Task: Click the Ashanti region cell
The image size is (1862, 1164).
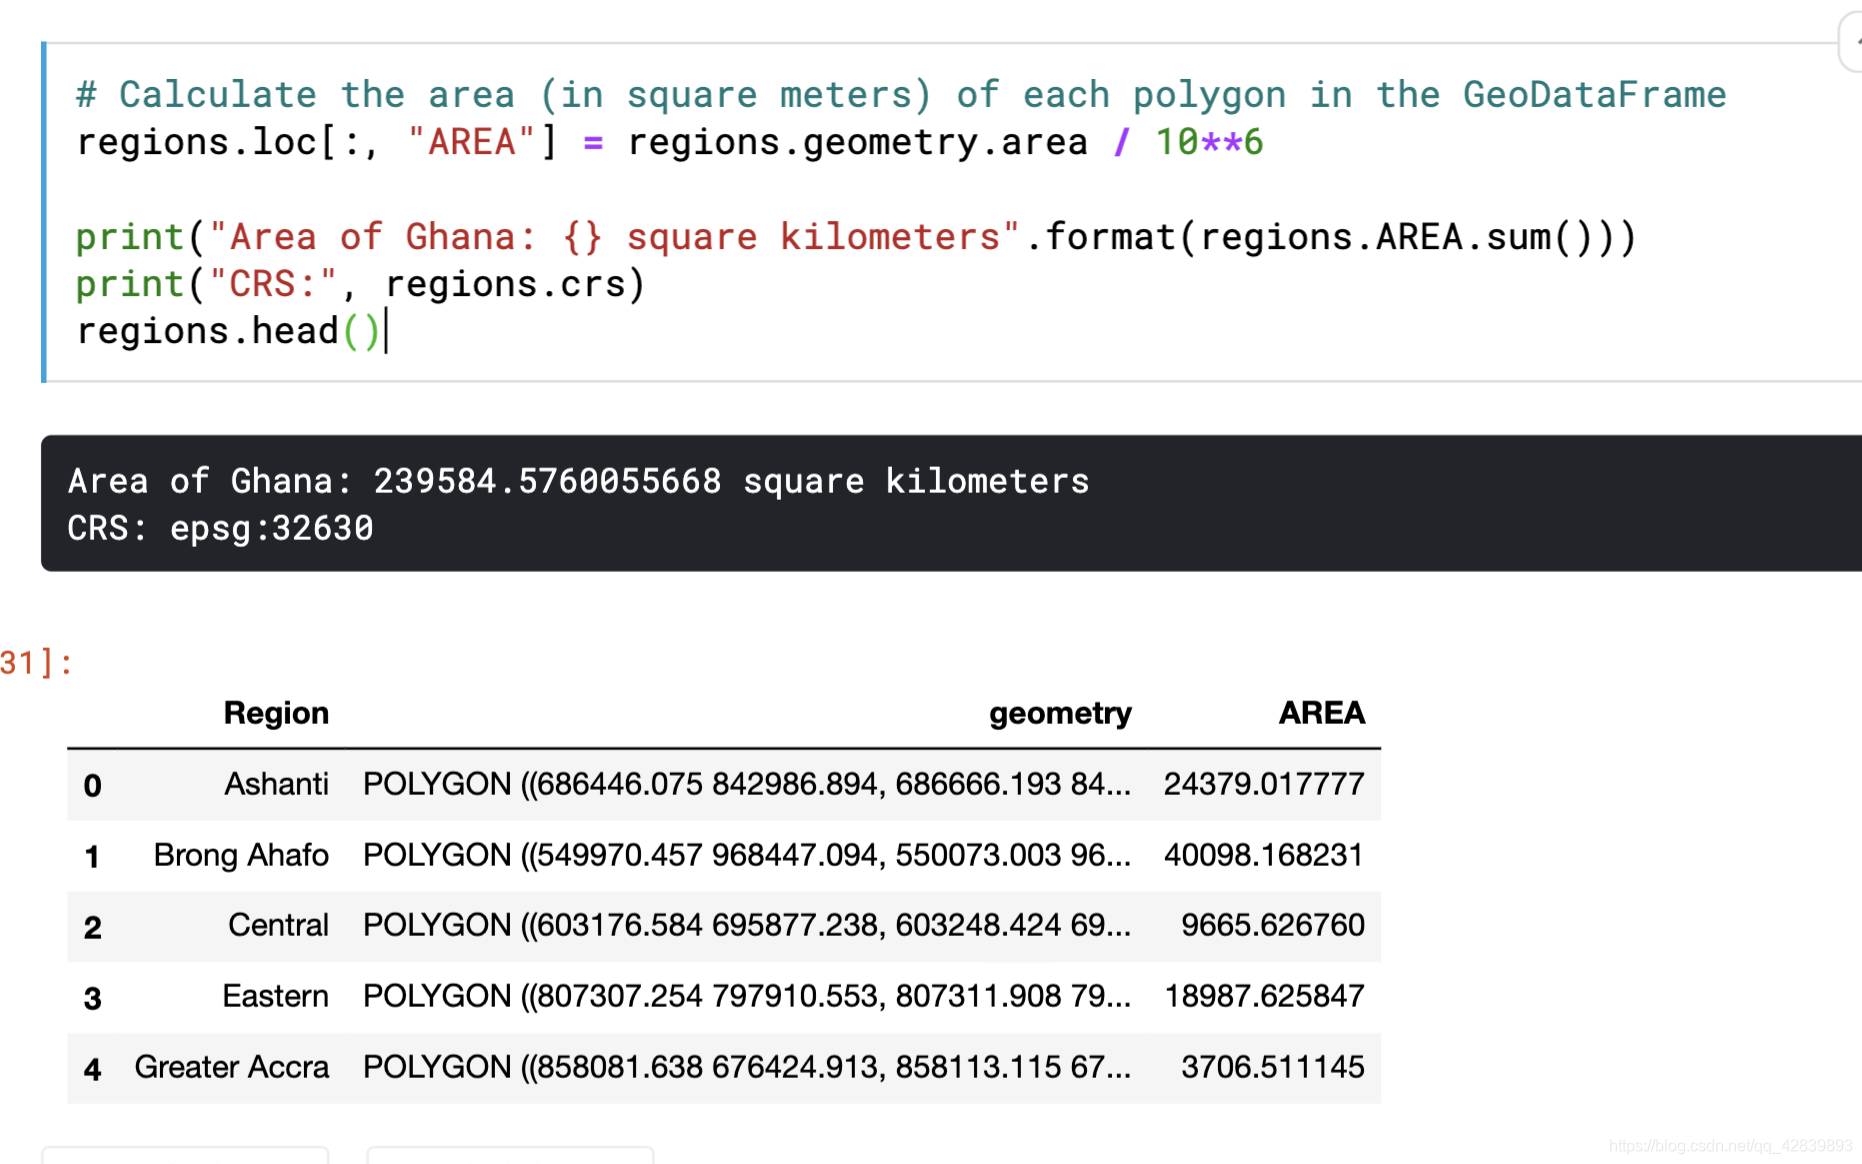Action: pyautogui.click(x=276, y=784)
